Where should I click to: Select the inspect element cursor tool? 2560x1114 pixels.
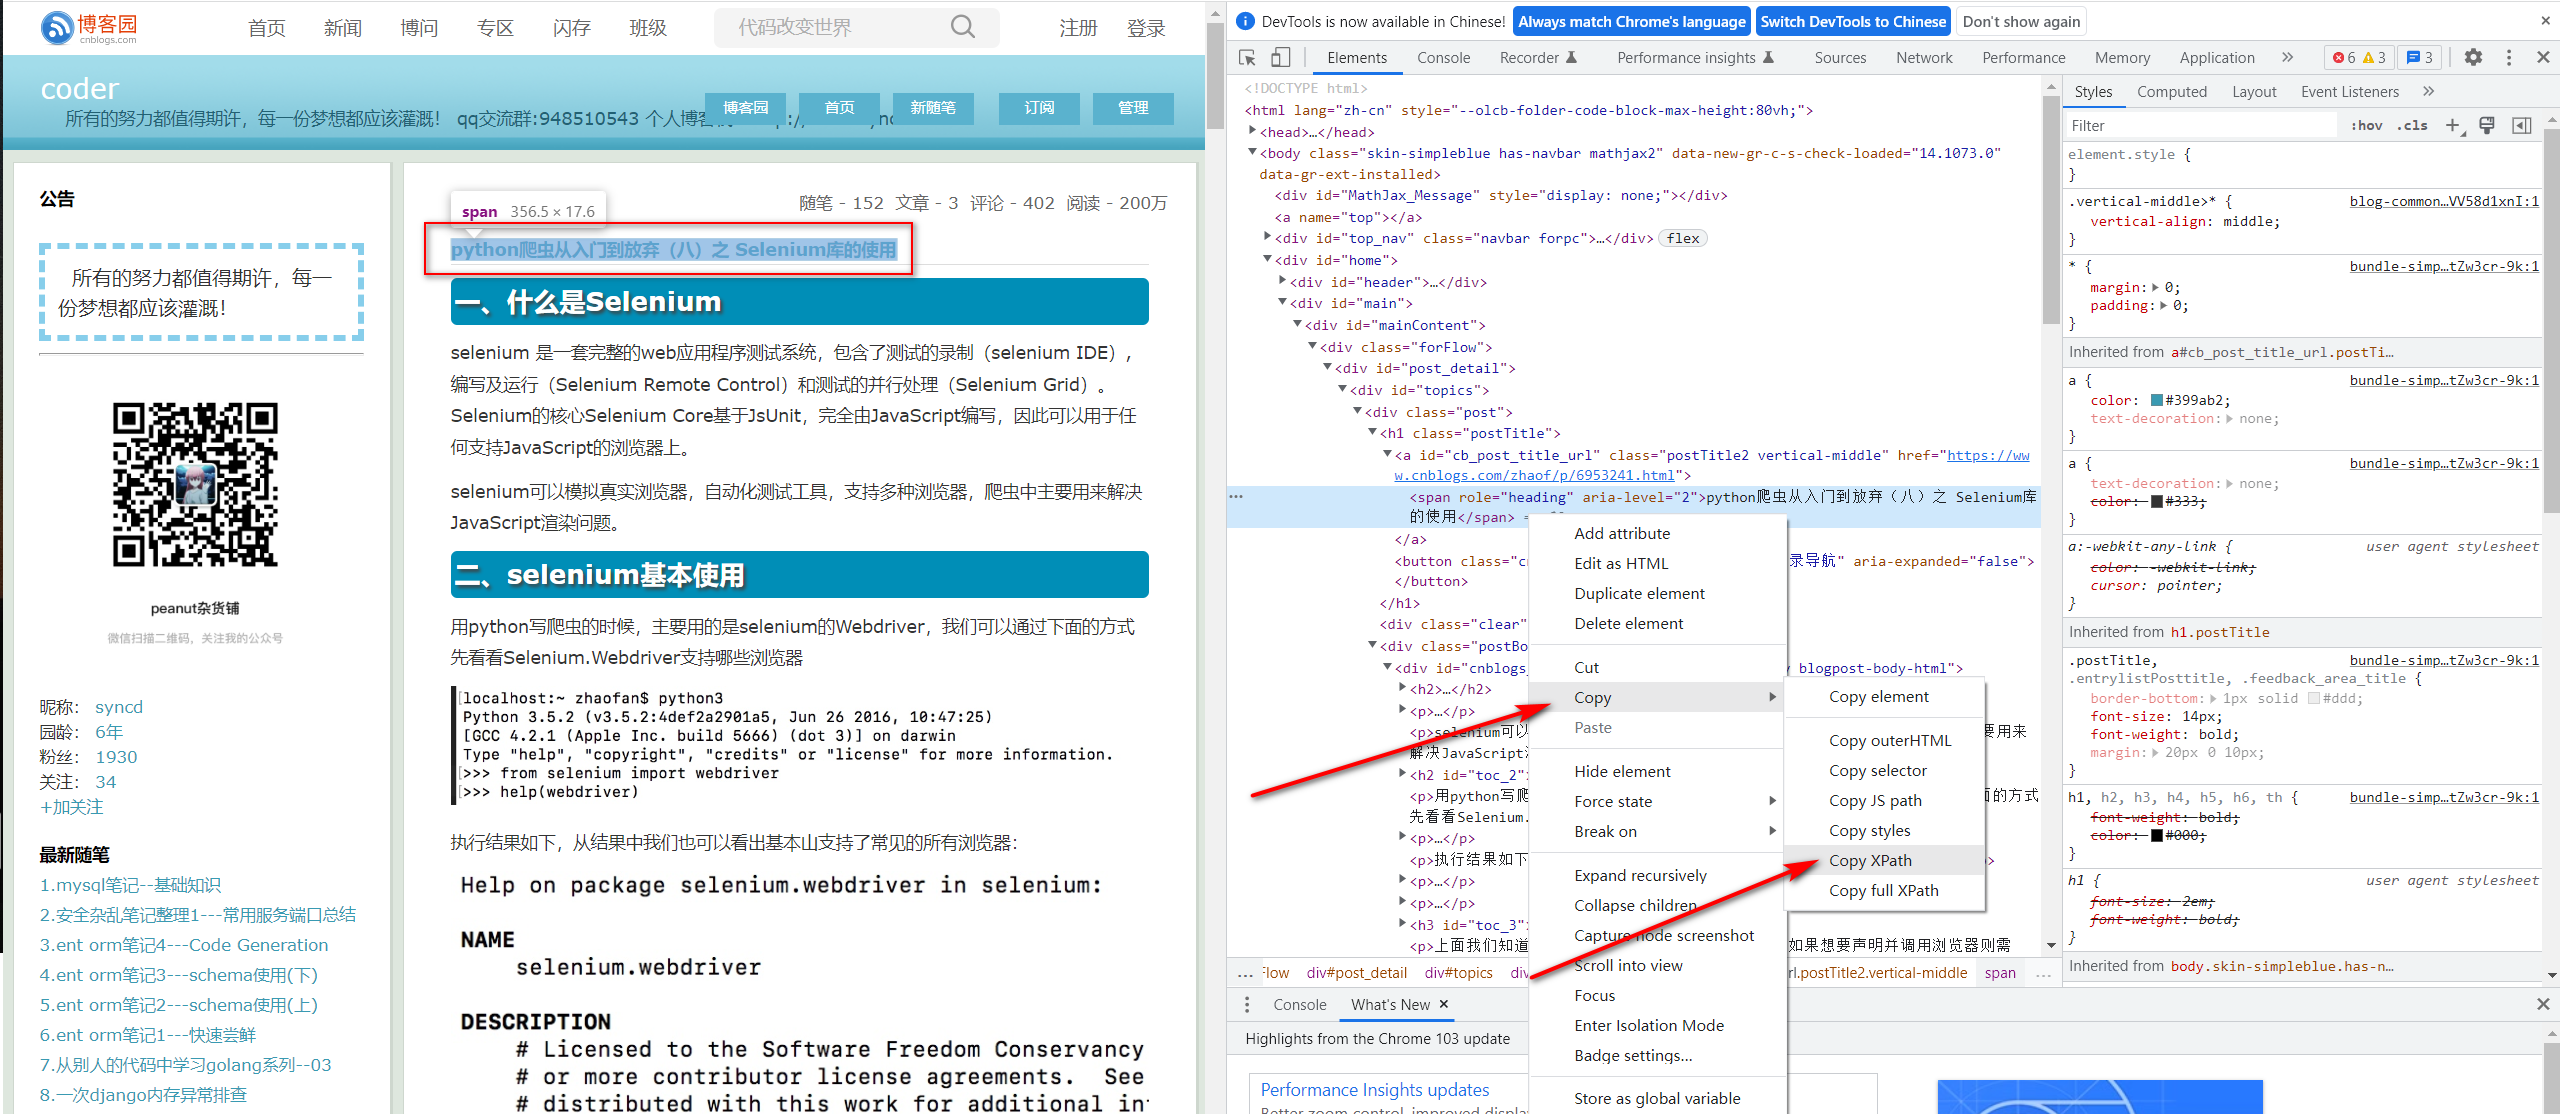point(1246,57)
